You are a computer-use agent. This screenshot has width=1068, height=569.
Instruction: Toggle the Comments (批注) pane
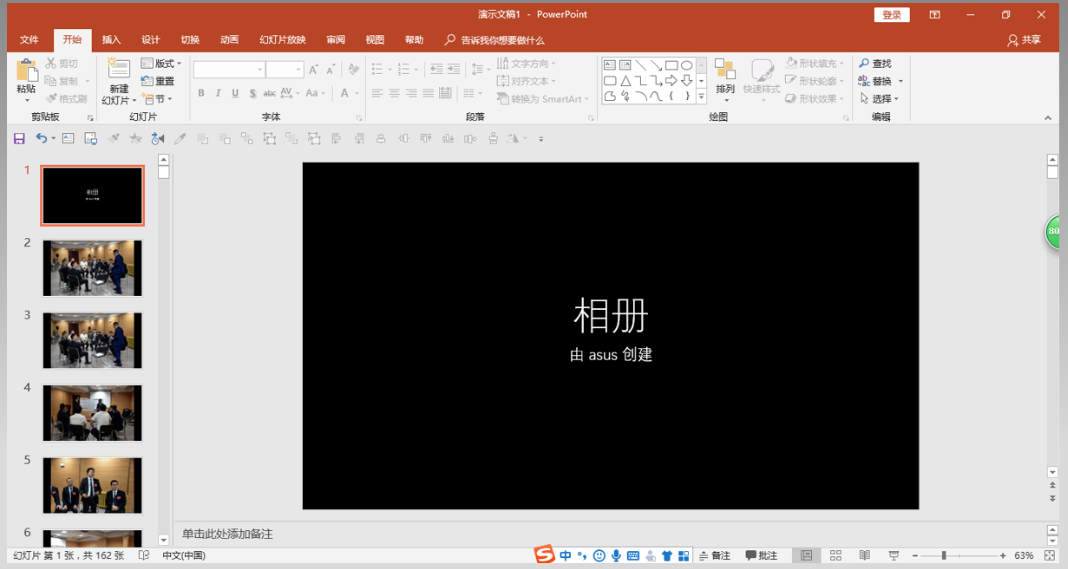[x=761, y=555]
